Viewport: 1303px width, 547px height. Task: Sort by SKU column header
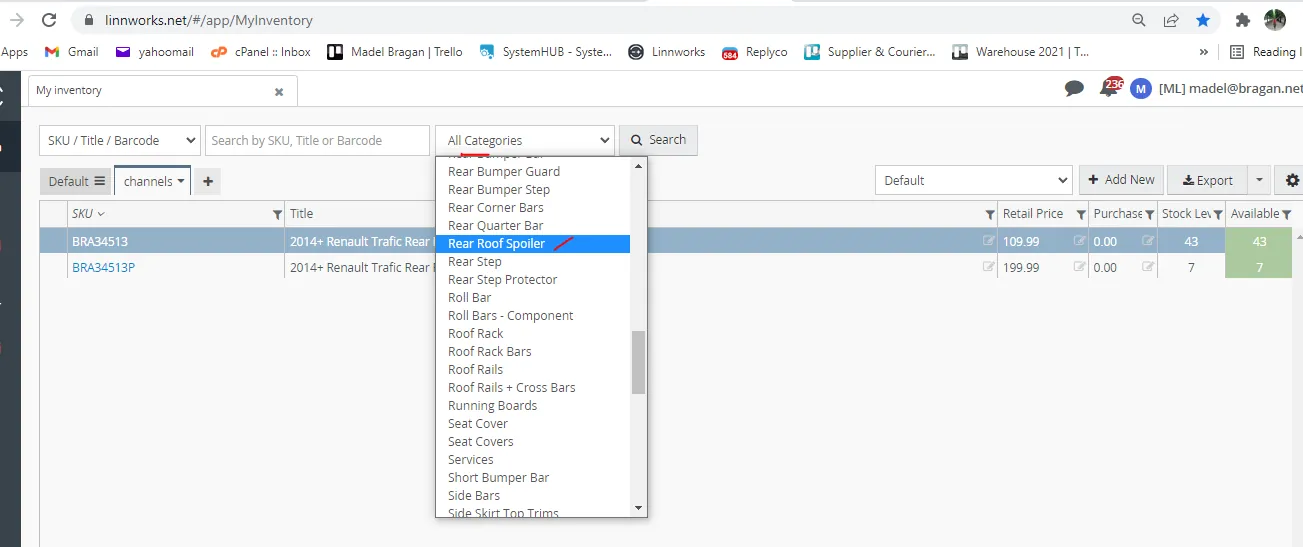tap(88, 213)
